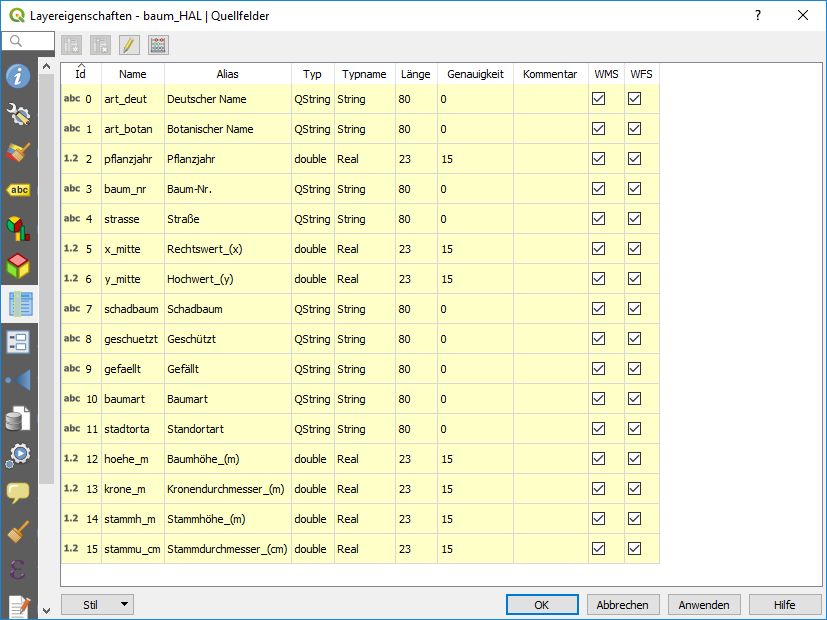Click the Anwenden button
The width and height of the screenshot is (827, 620).
tap(704, 604)
